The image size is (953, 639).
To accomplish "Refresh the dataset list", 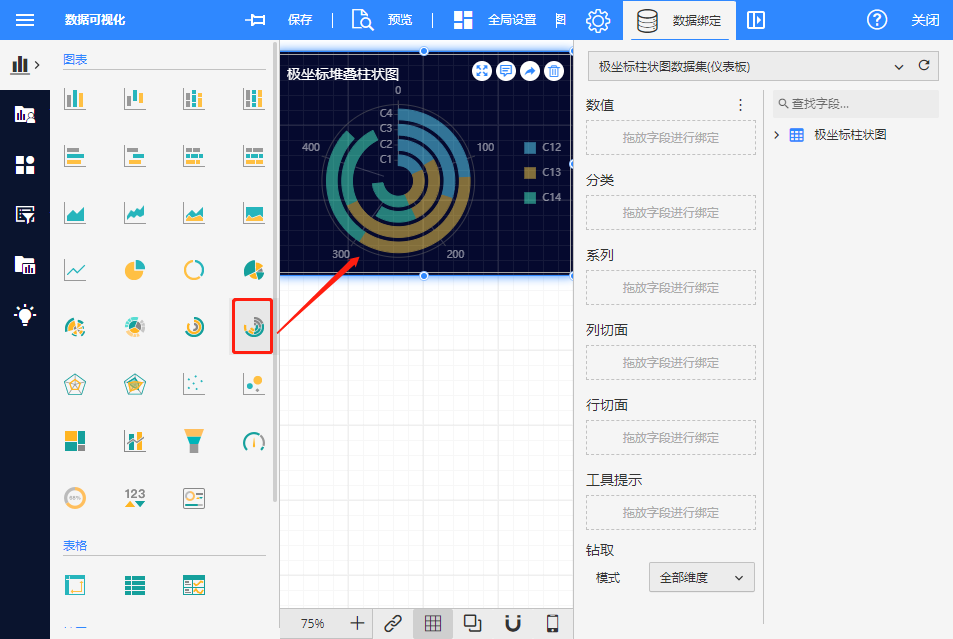I will tap(924, 66).
